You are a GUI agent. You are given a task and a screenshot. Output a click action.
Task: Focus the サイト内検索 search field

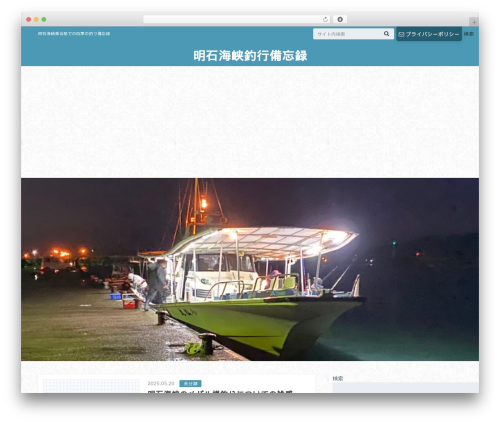[x=348, y=34]
